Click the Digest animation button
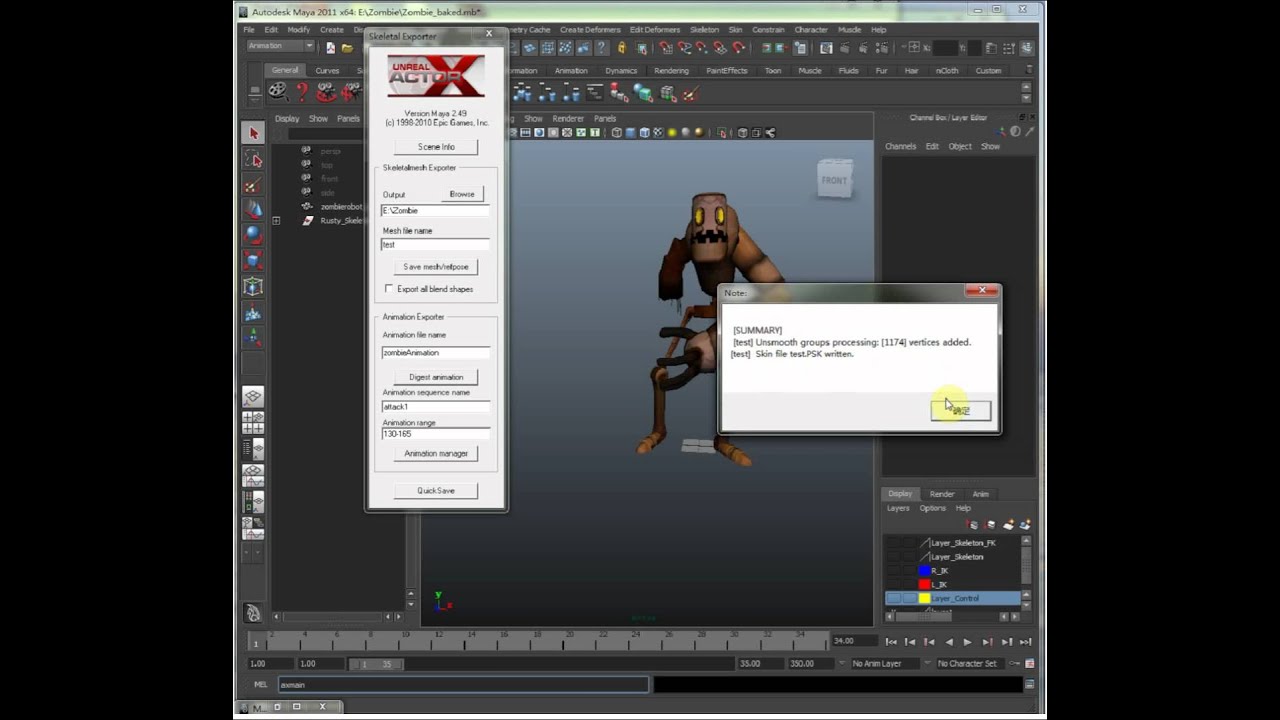1280x720 pixels. click(x=436, y=377)
